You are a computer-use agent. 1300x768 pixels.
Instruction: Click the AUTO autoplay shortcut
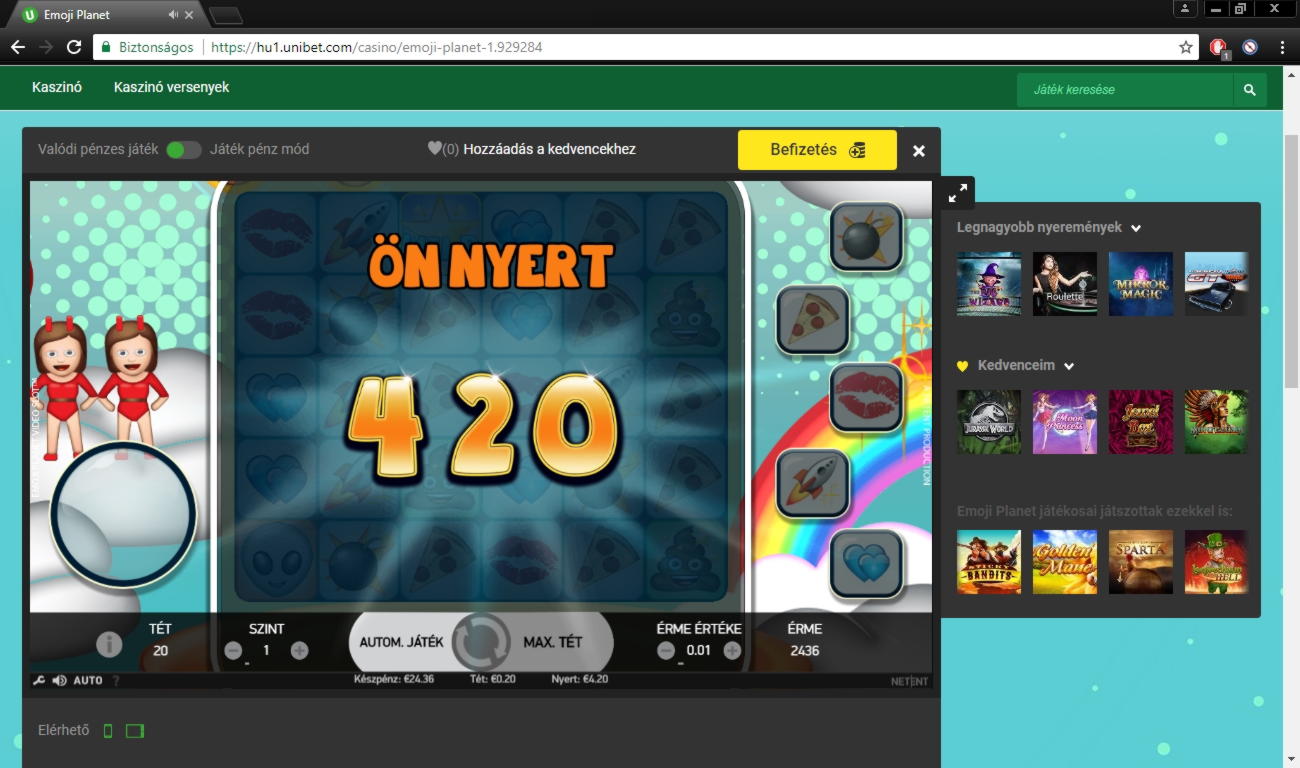pos(88,681)
